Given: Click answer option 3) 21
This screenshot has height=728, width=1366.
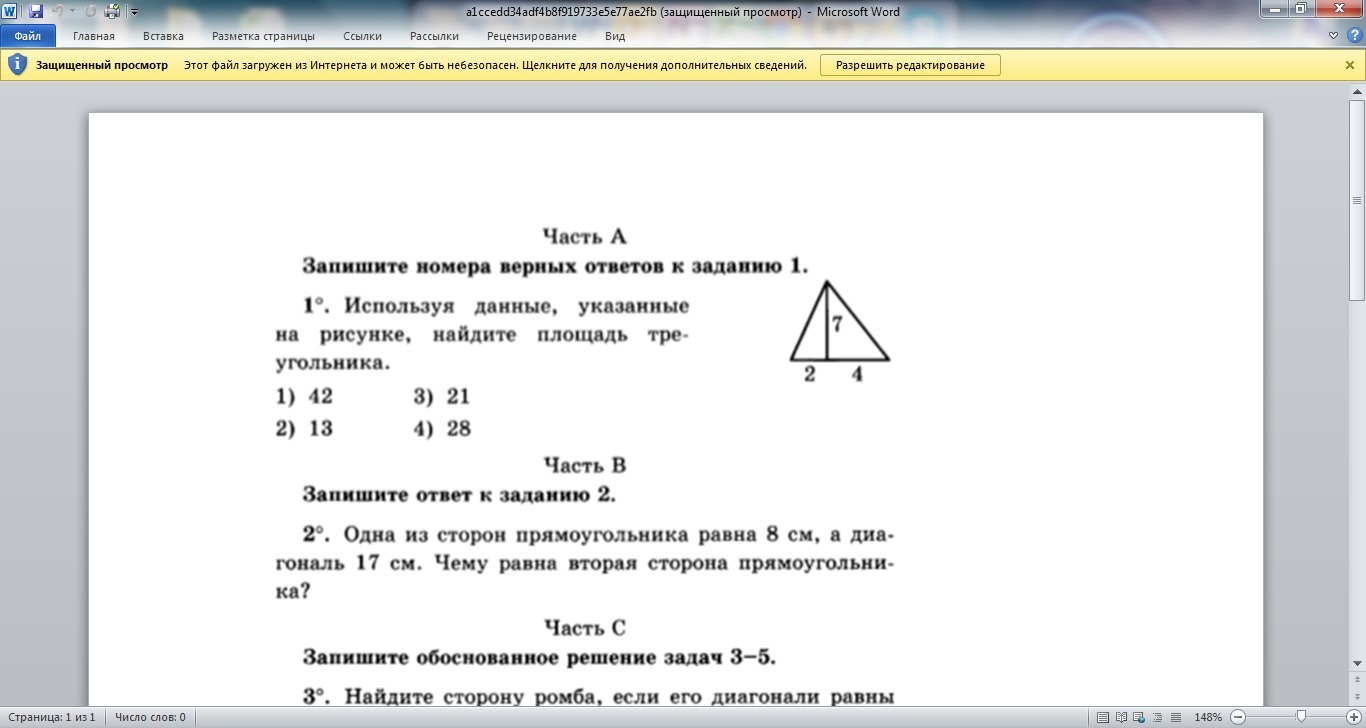Looking at the screenshot, I should point(441,396).
